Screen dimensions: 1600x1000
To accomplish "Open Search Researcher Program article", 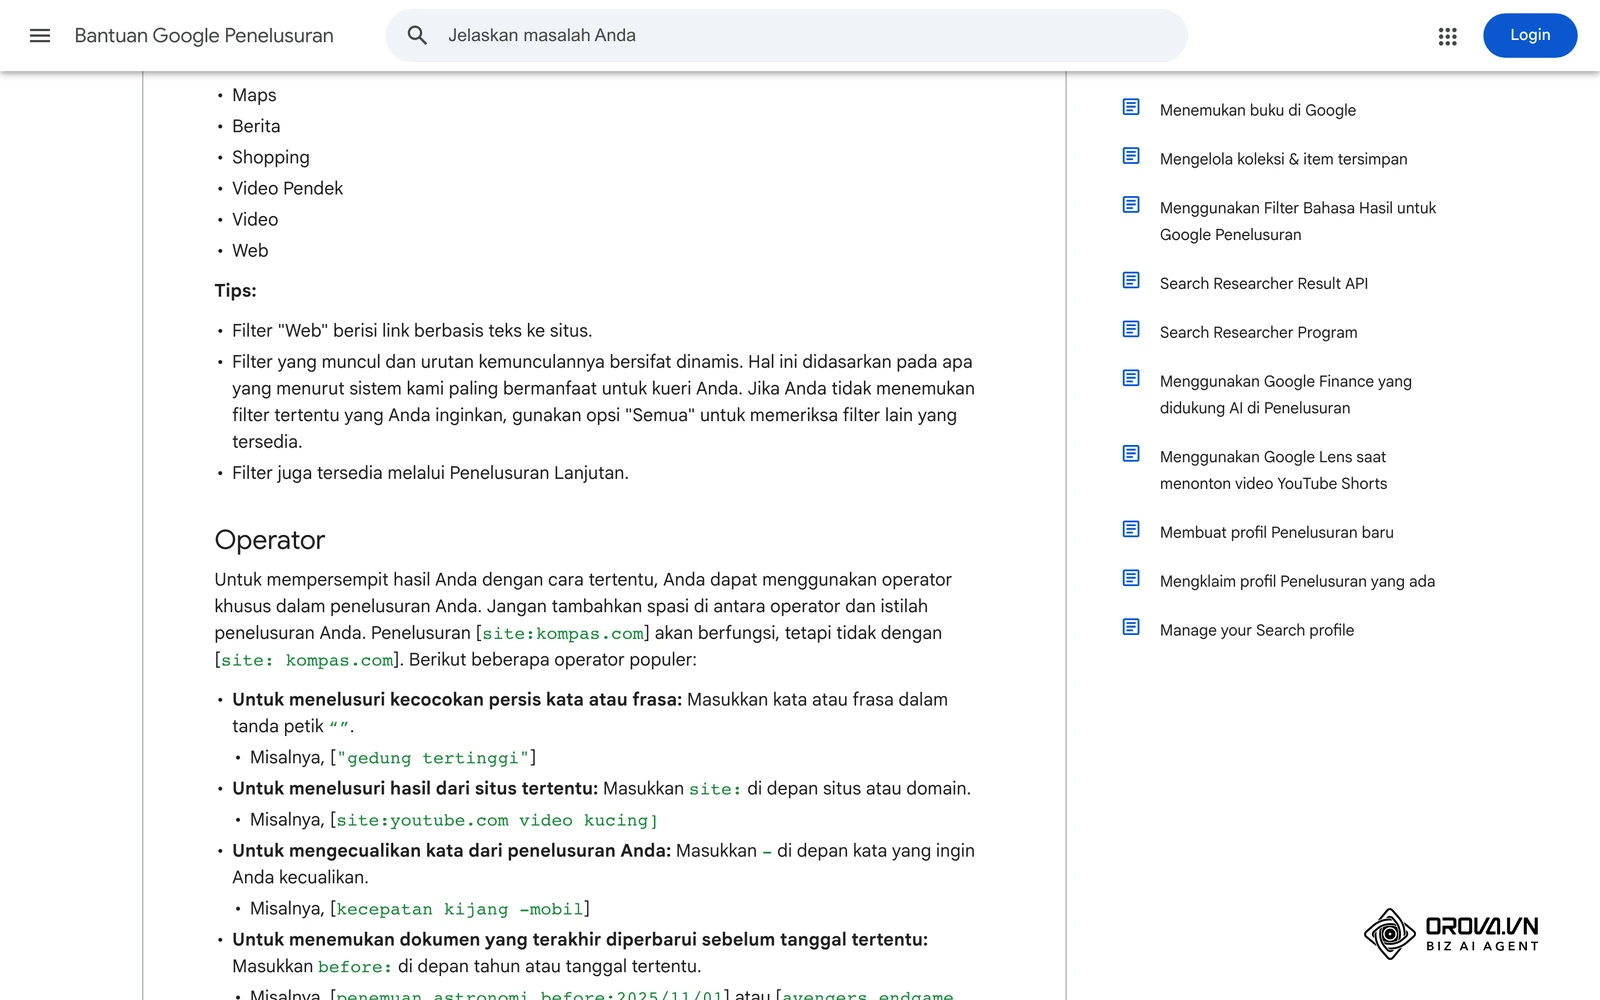I will click(1258, 333).
